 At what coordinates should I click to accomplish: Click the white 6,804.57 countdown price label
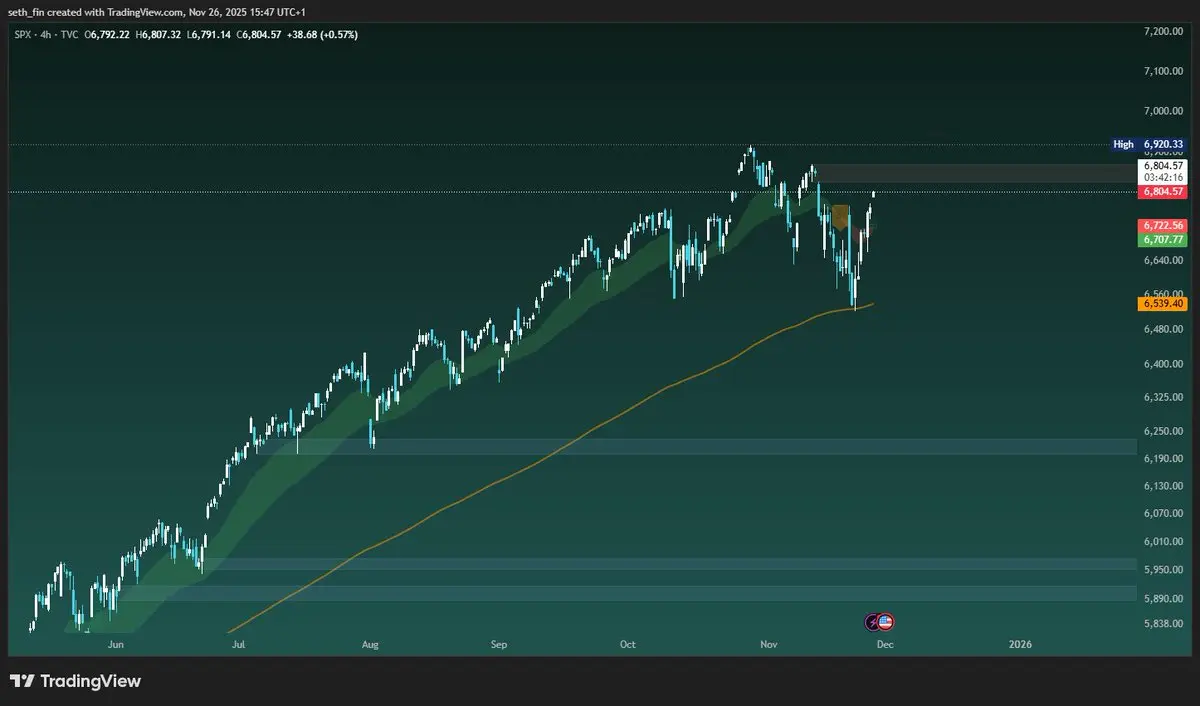click(1162, 171)
